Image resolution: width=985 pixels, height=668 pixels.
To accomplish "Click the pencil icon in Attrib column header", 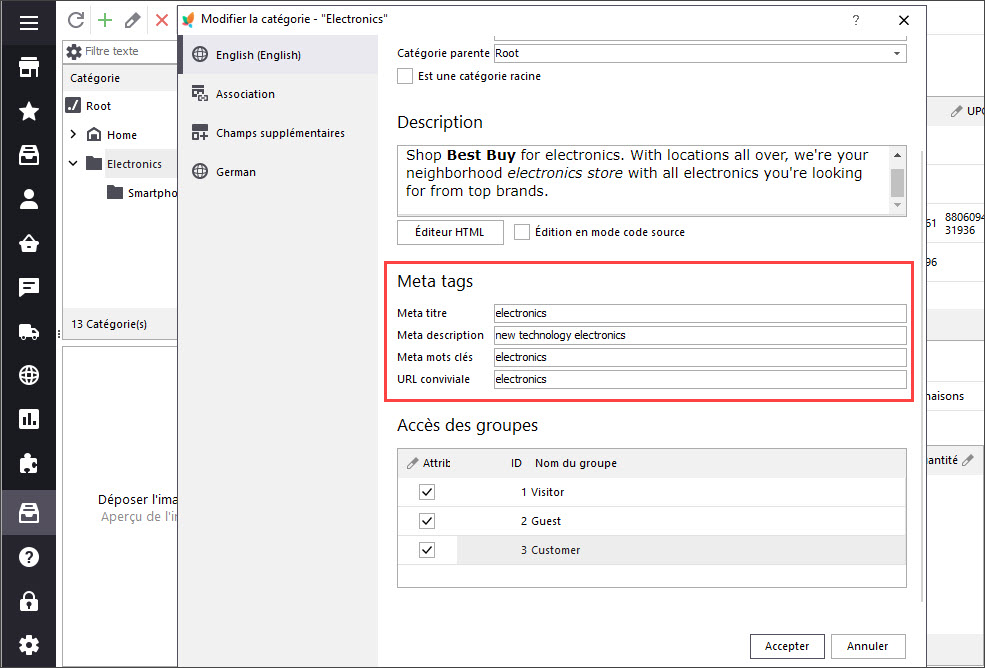I will pos(412,463).
